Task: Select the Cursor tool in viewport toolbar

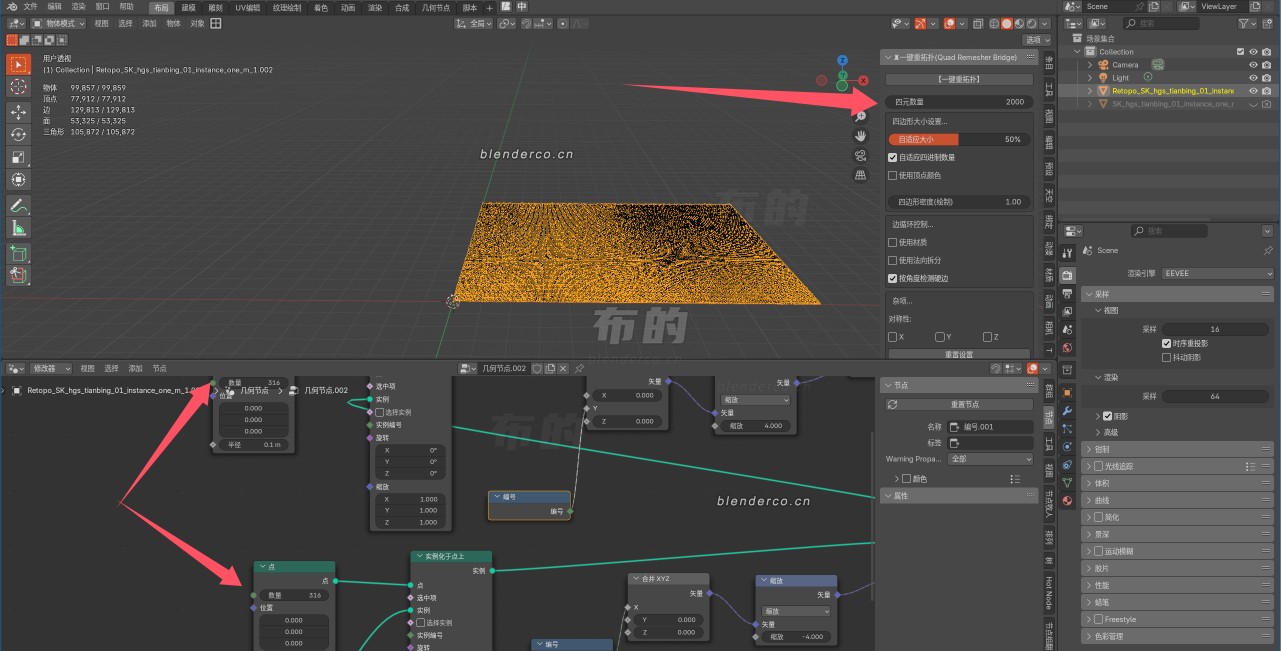Action: click(19, 88)
